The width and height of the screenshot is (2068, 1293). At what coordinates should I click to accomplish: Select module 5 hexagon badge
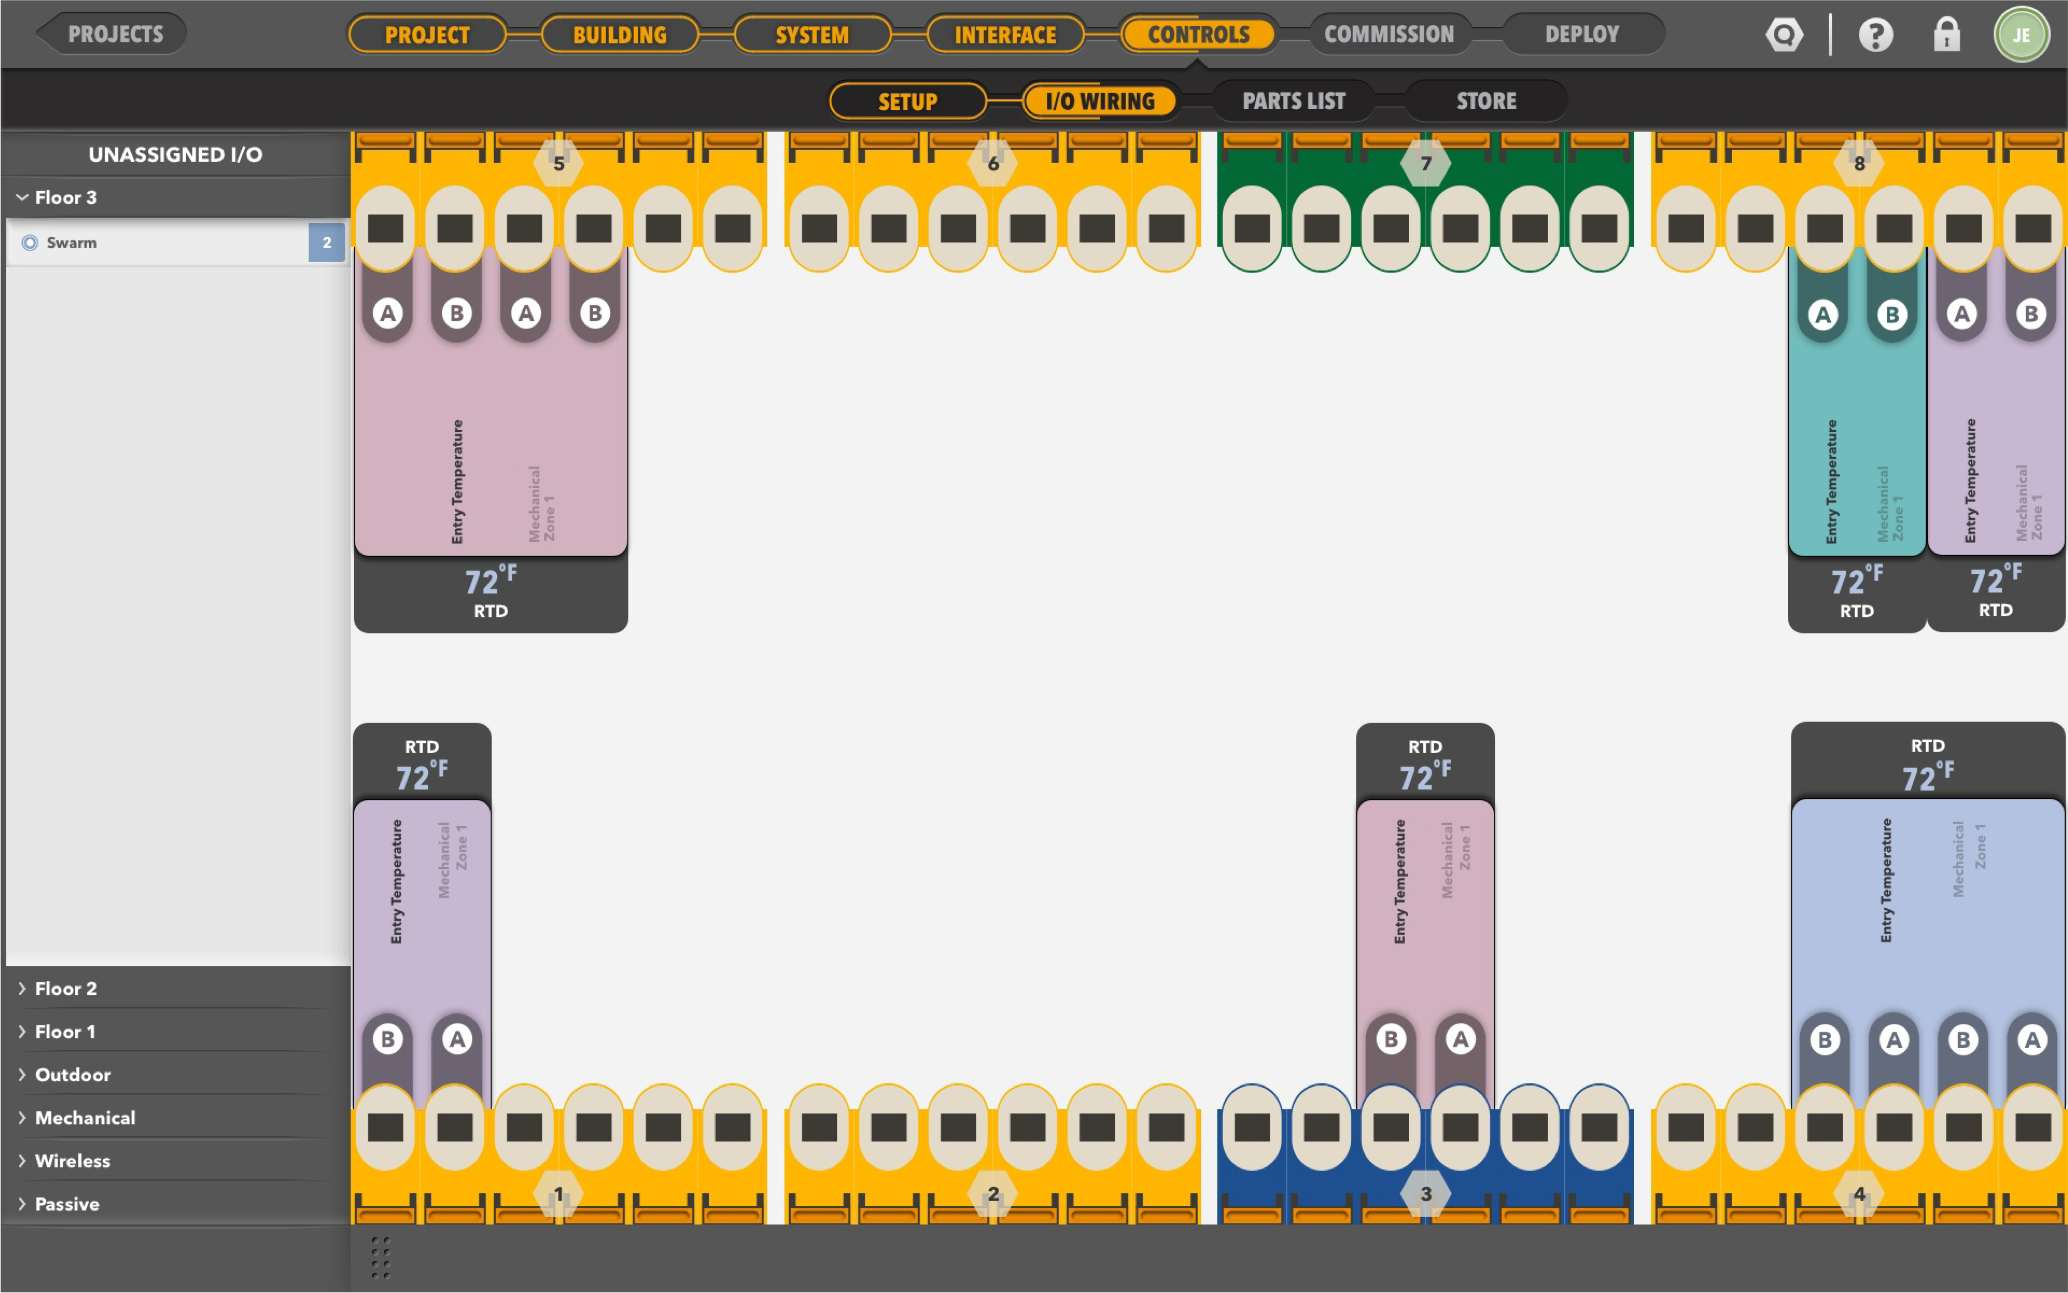pyautogui.click(x=559, y=163)
